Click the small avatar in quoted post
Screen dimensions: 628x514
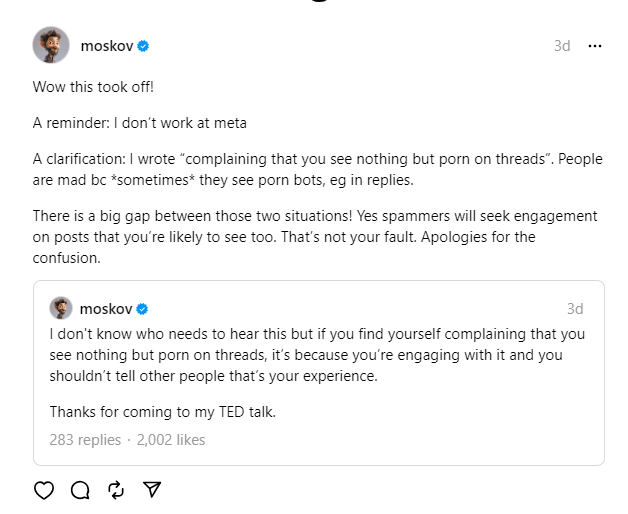61,308
